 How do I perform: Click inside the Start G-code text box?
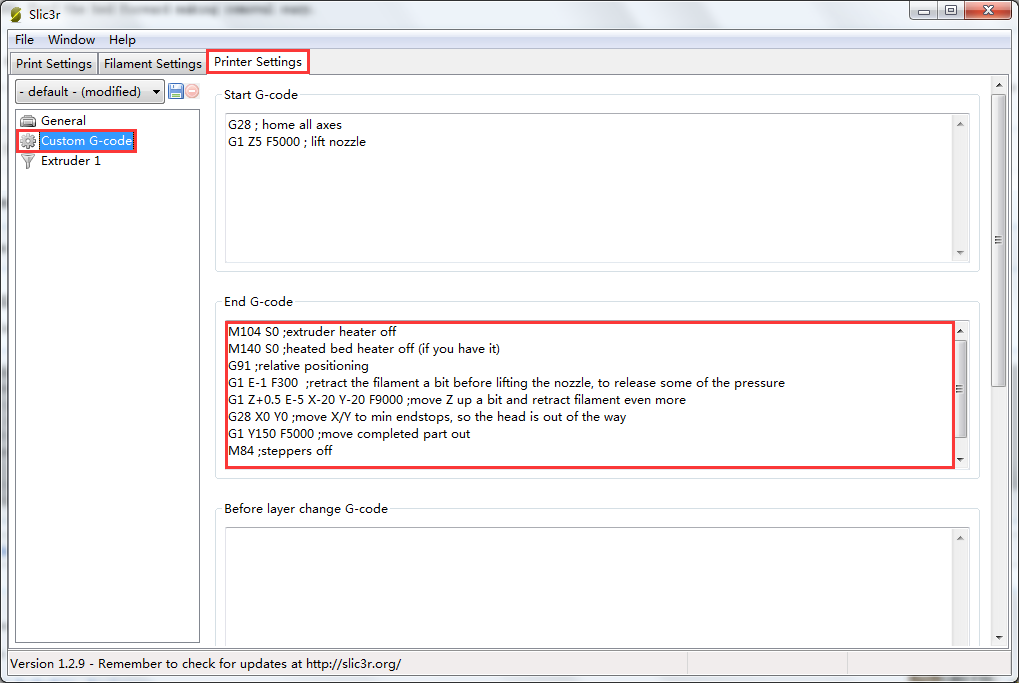pos(589,188)
